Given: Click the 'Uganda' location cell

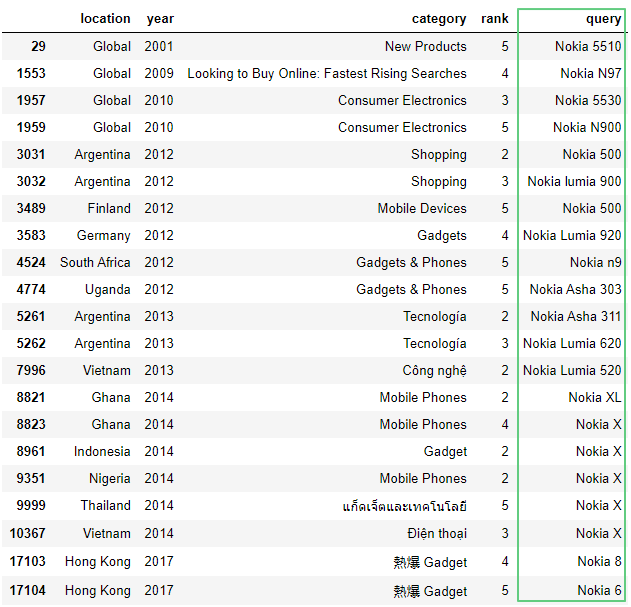Looking at the screenshot, I should pyautogui.click(x=107, y=289).
